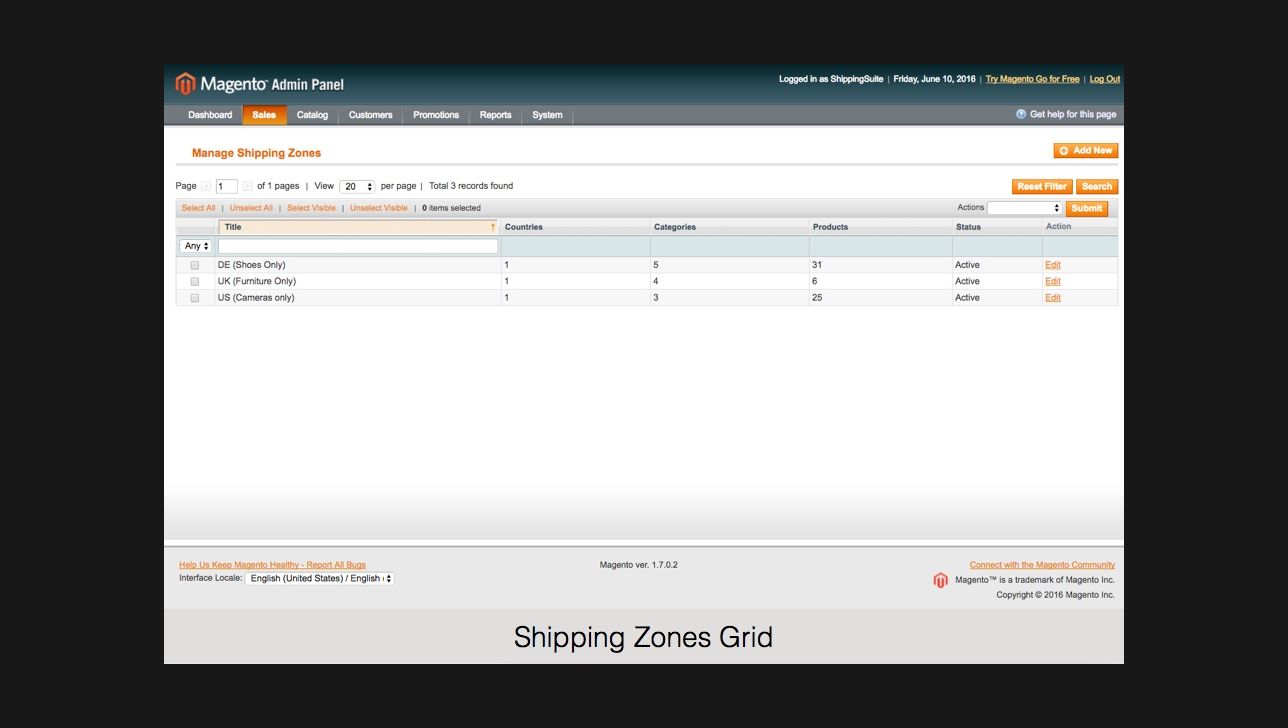Click the help icon beside 'Get help for this page'
This screenshot has height=728, width=1288.
click(1021, 114)
